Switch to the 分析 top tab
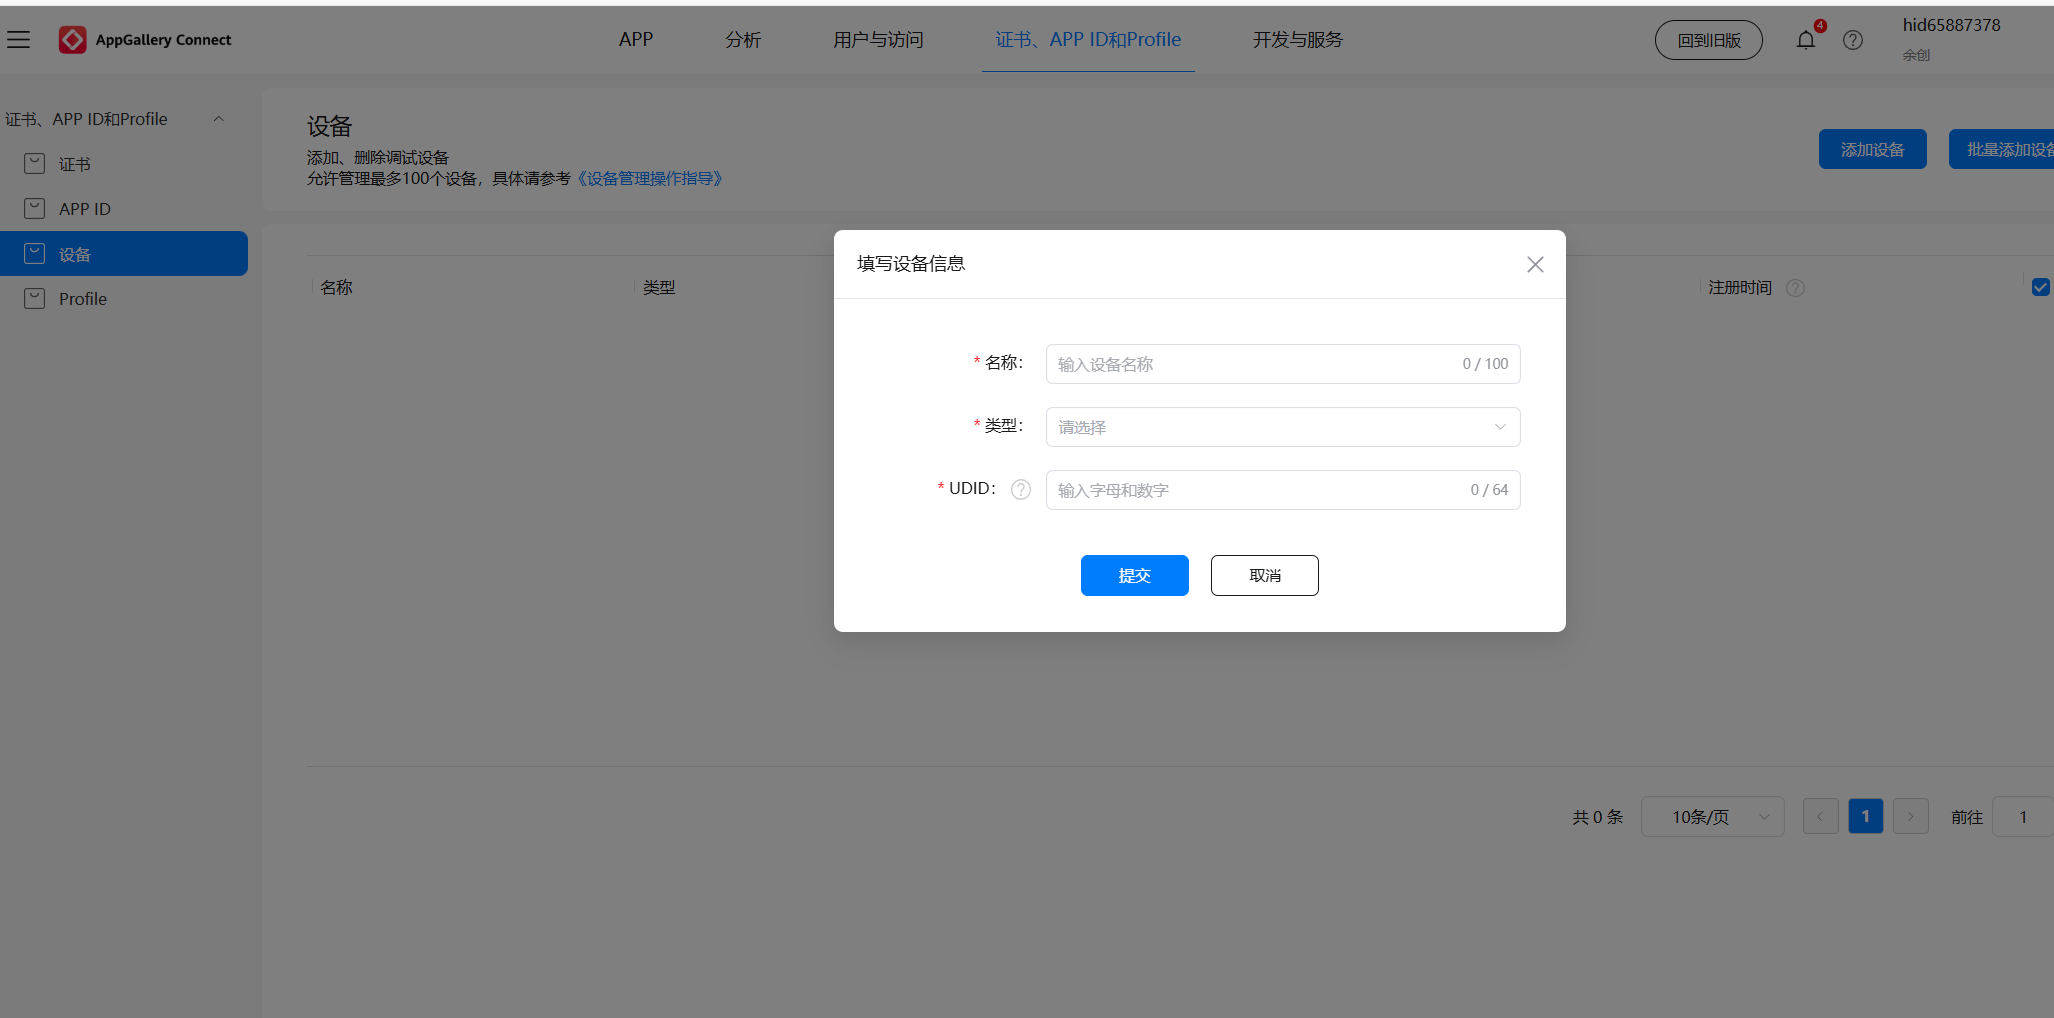 point(743,40)
